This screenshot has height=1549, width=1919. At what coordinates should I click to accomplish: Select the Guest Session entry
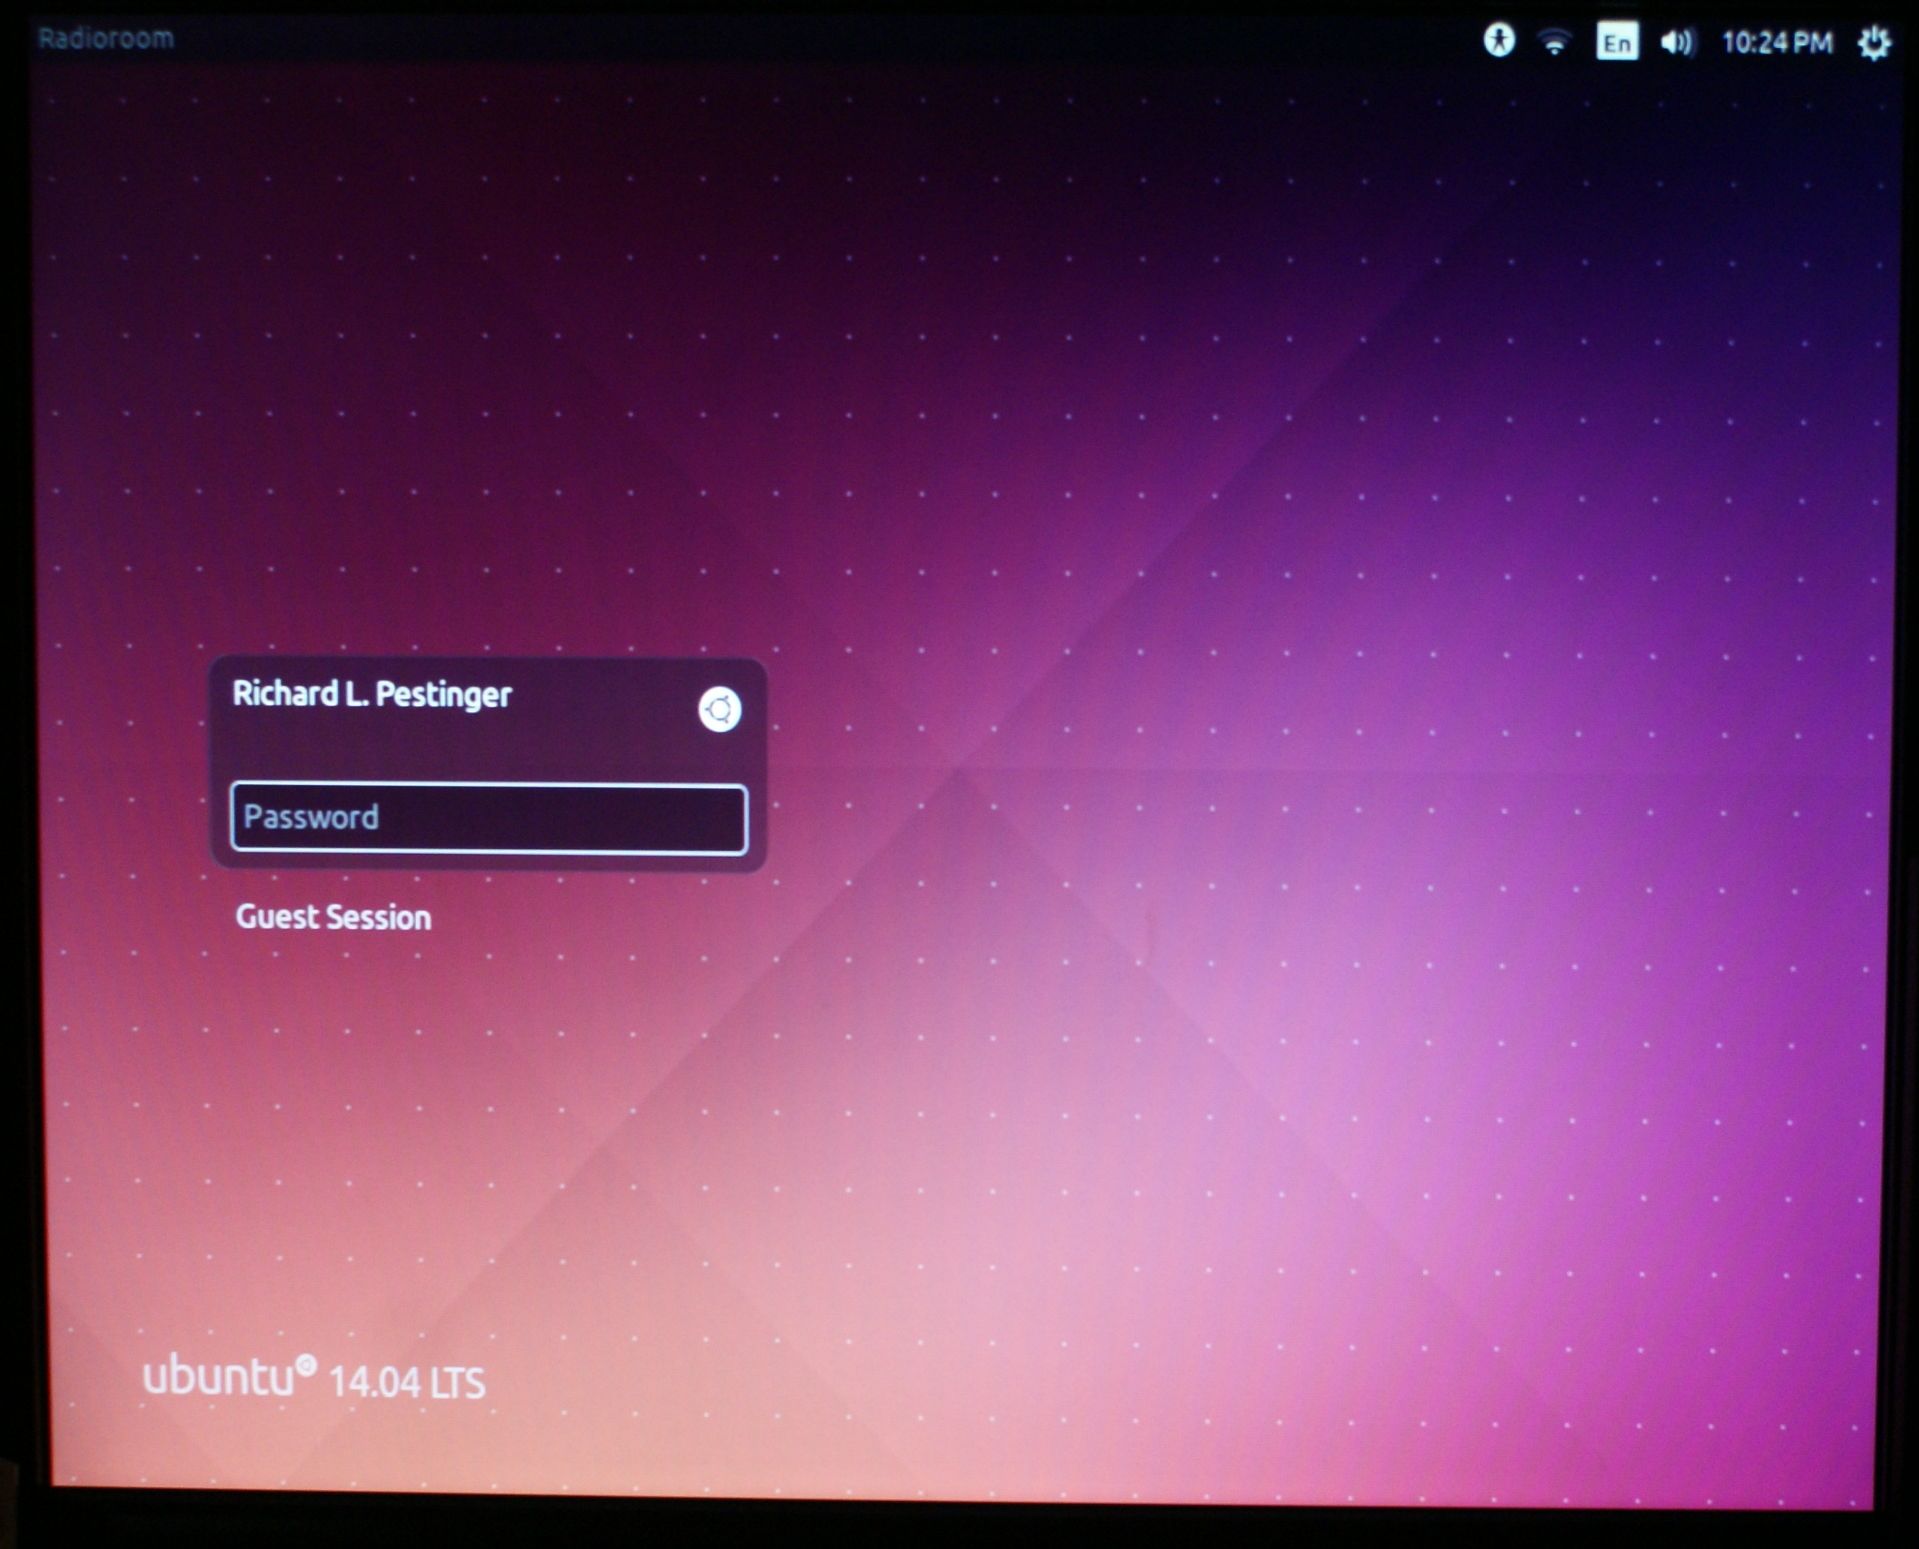333,917
